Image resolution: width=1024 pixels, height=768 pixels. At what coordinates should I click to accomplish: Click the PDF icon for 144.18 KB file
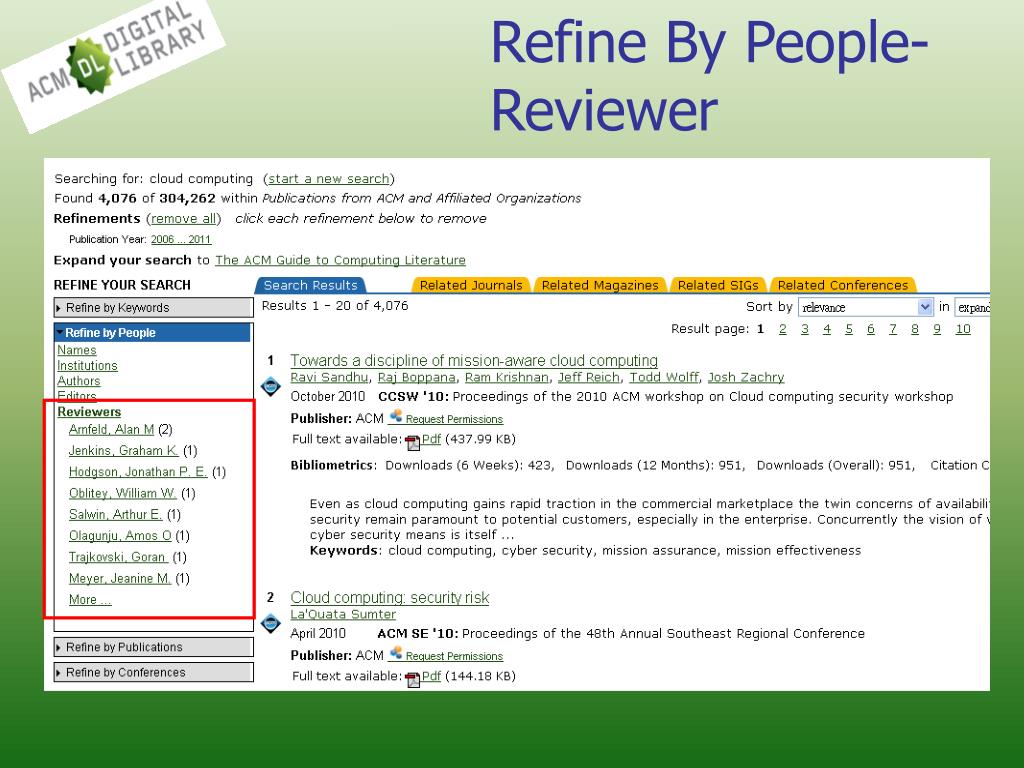(413, 680)
